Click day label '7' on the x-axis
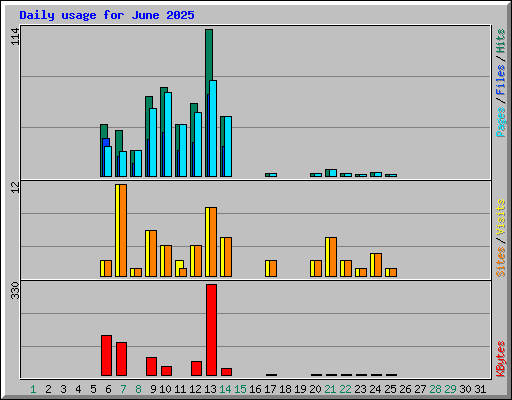The image size is (512, 400). (123, 389)
